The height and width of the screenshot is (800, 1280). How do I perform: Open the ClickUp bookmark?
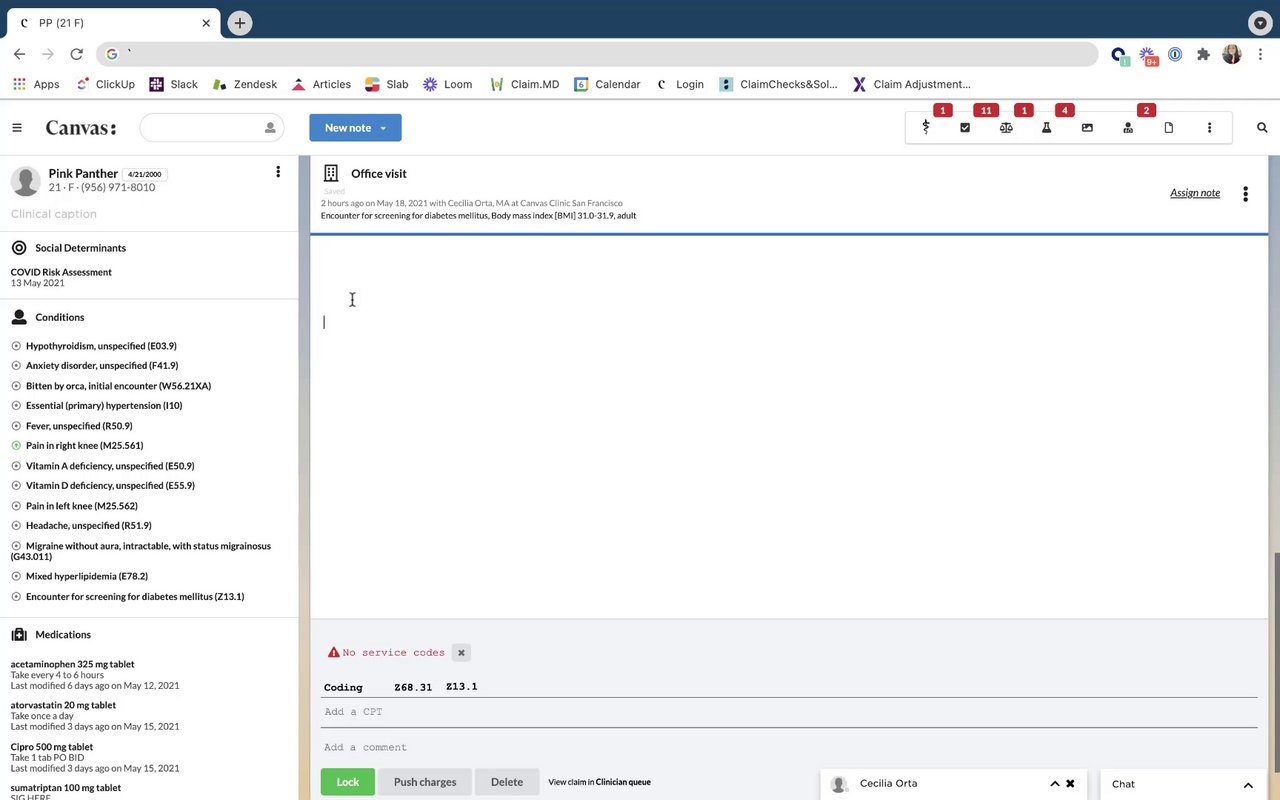click(106, 84)
